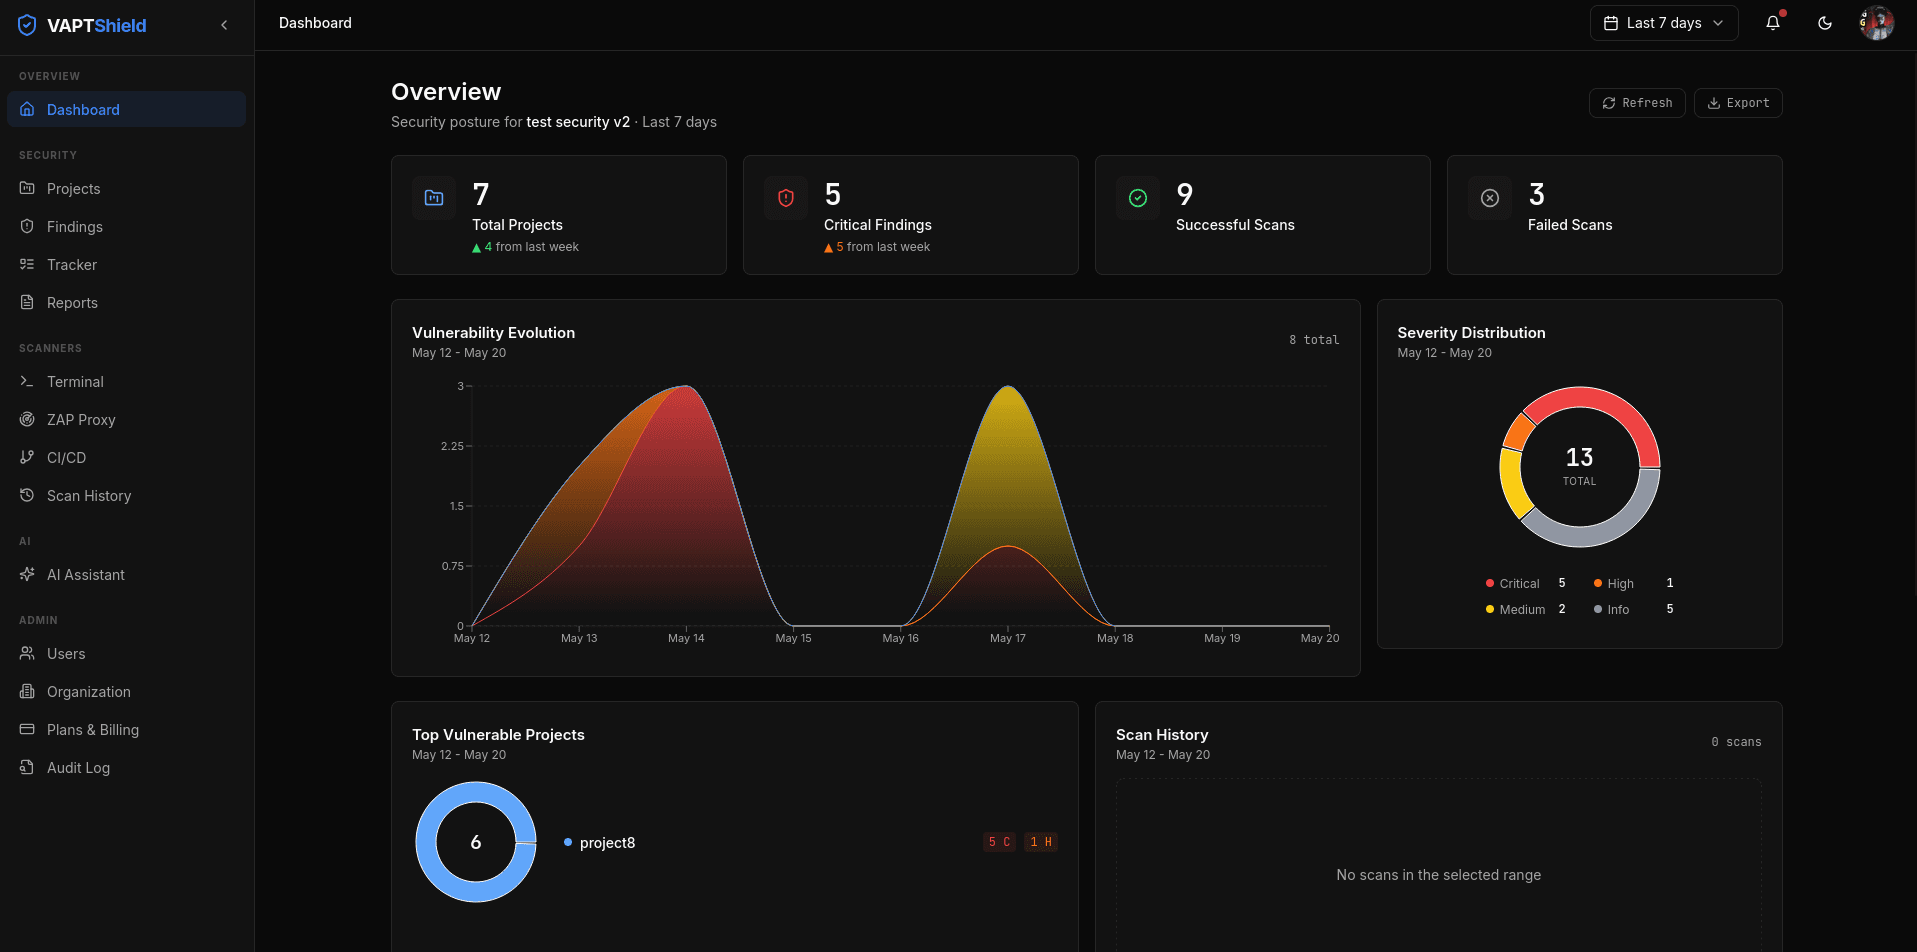The image size is (1917, 952).
Task: Click the Successful Scans check icon
Action: click(1138, 198)
